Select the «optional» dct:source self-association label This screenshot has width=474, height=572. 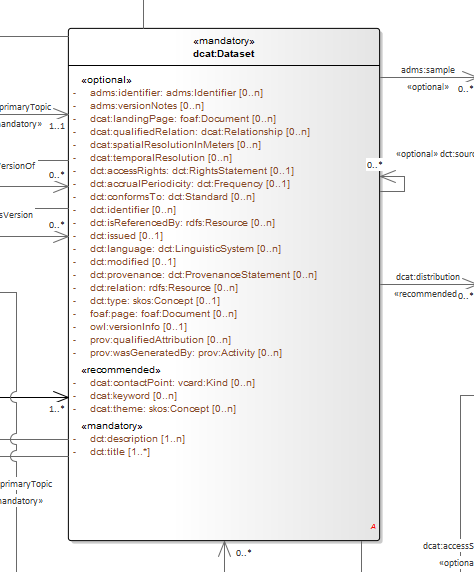435,154
